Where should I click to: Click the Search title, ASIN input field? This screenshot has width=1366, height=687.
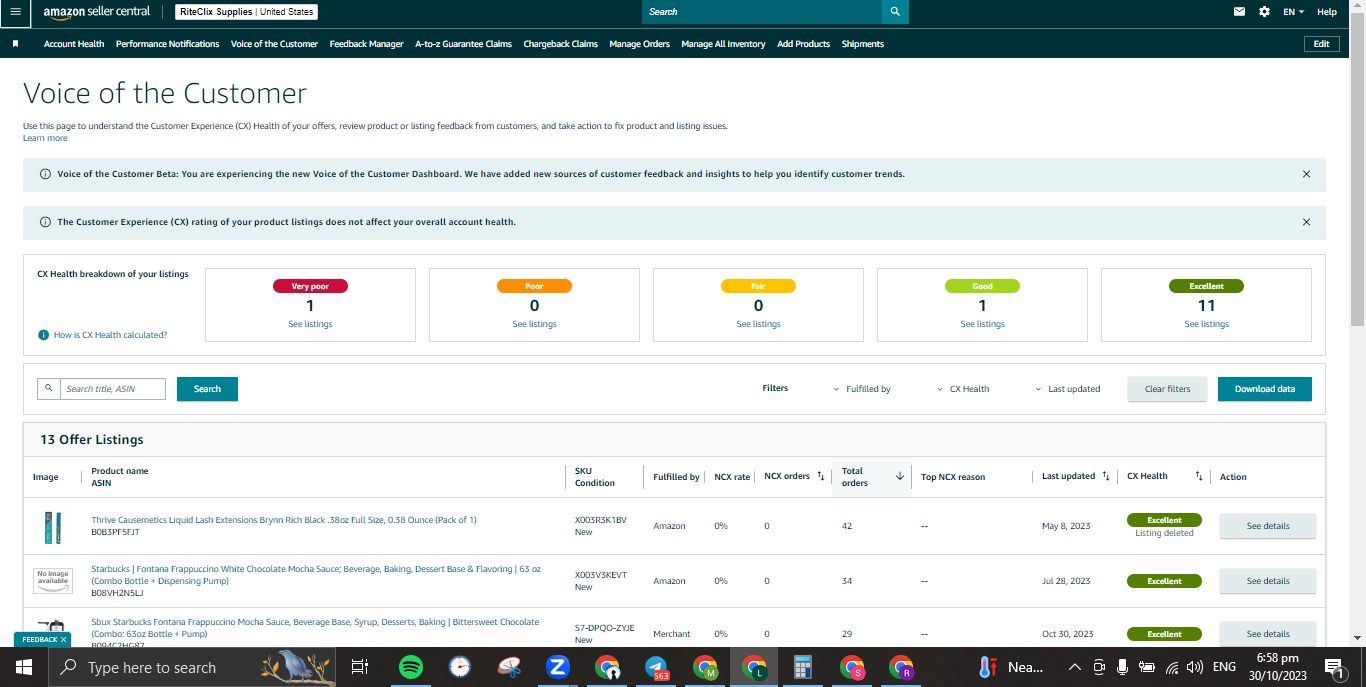(113, 388)
